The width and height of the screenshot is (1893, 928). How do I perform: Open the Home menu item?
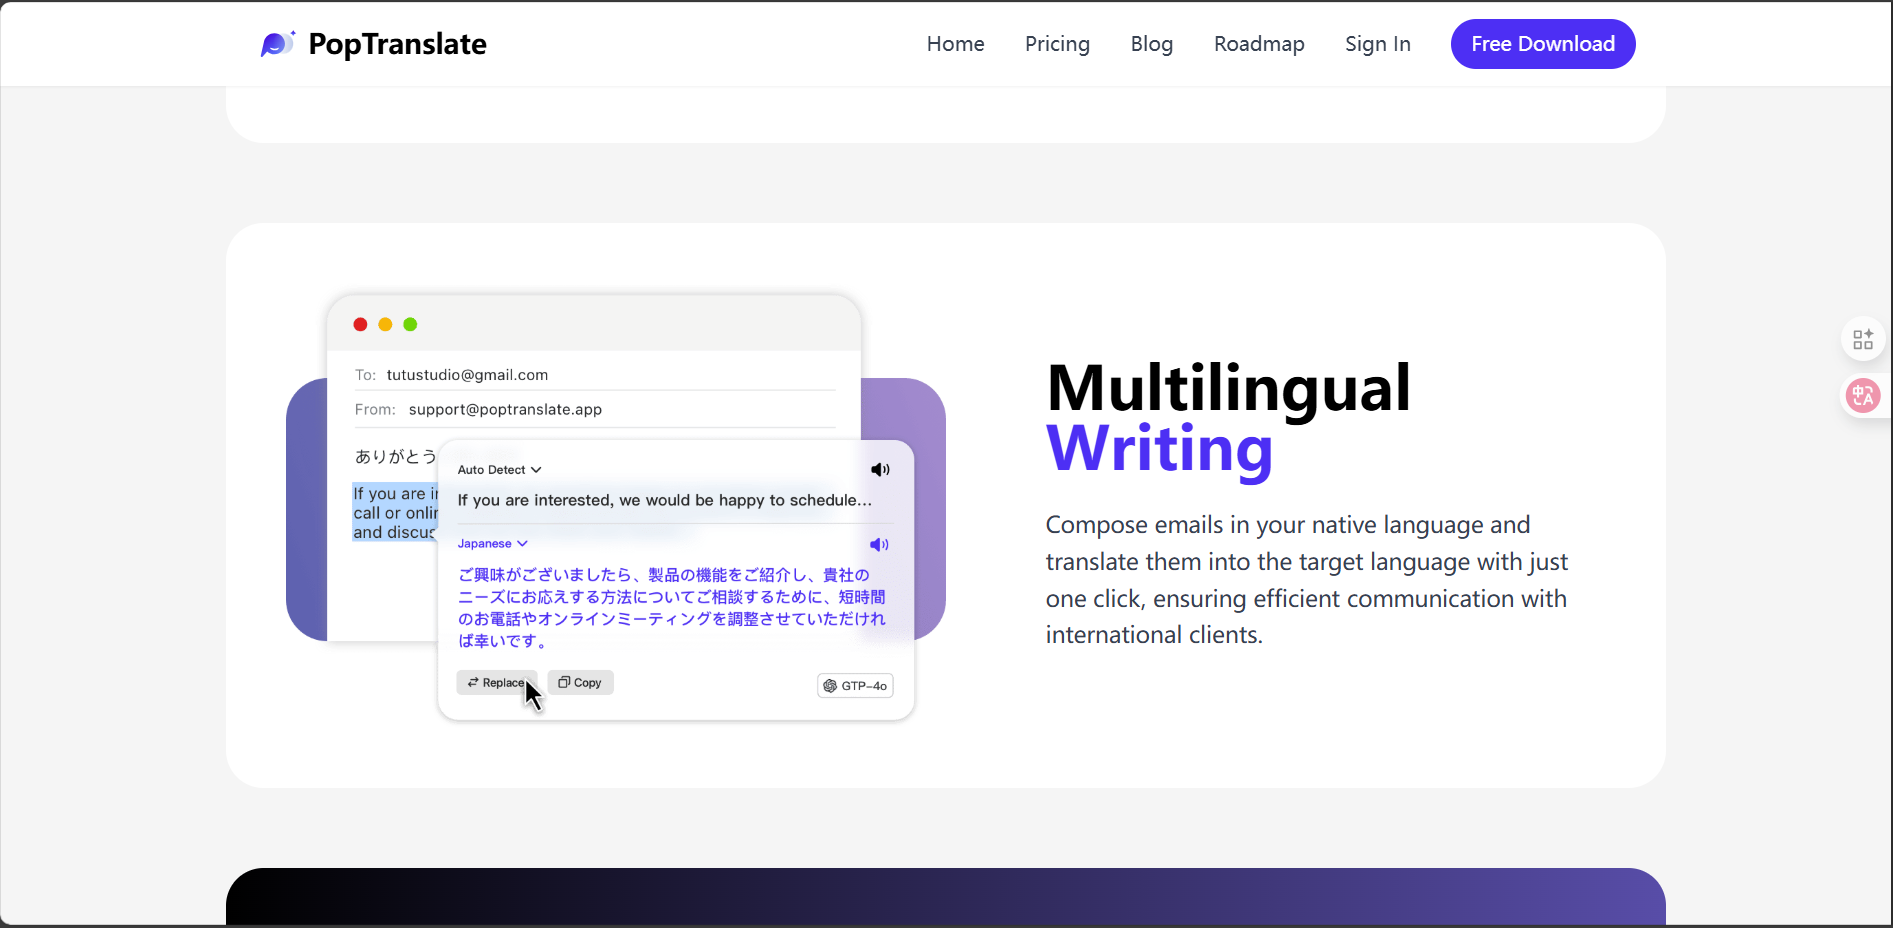point(955,44)
